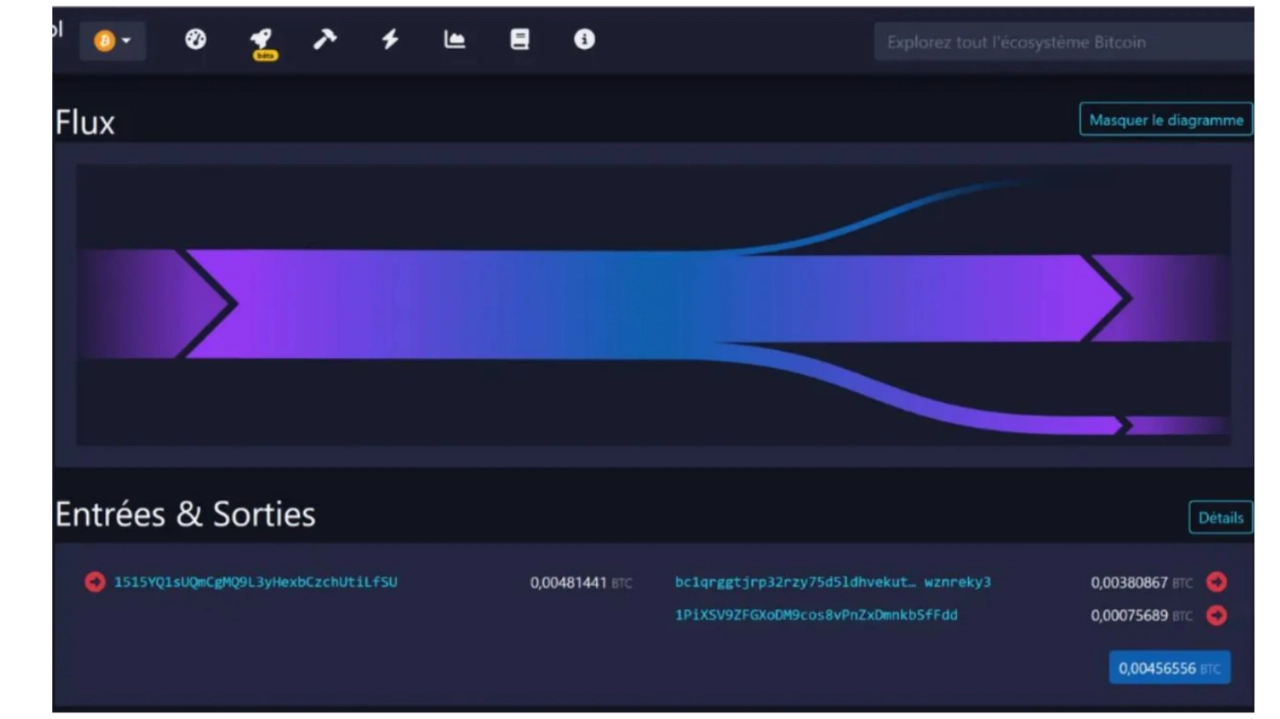Toggle the 0,00456556 BTC amount button
Screen dimensions: 1280x719
coord(1169,668)
